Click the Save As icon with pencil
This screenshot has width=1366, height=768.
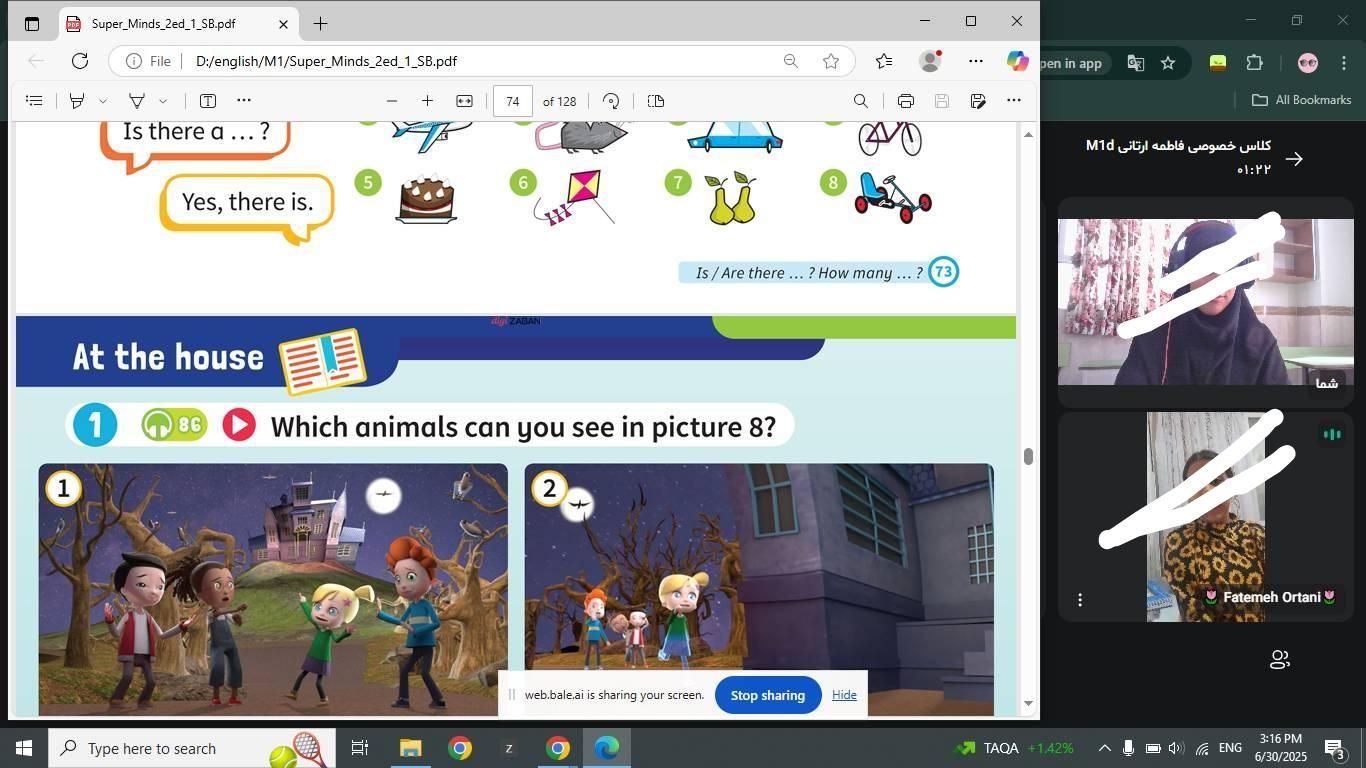pyautogui.click(x=978, y=101)
